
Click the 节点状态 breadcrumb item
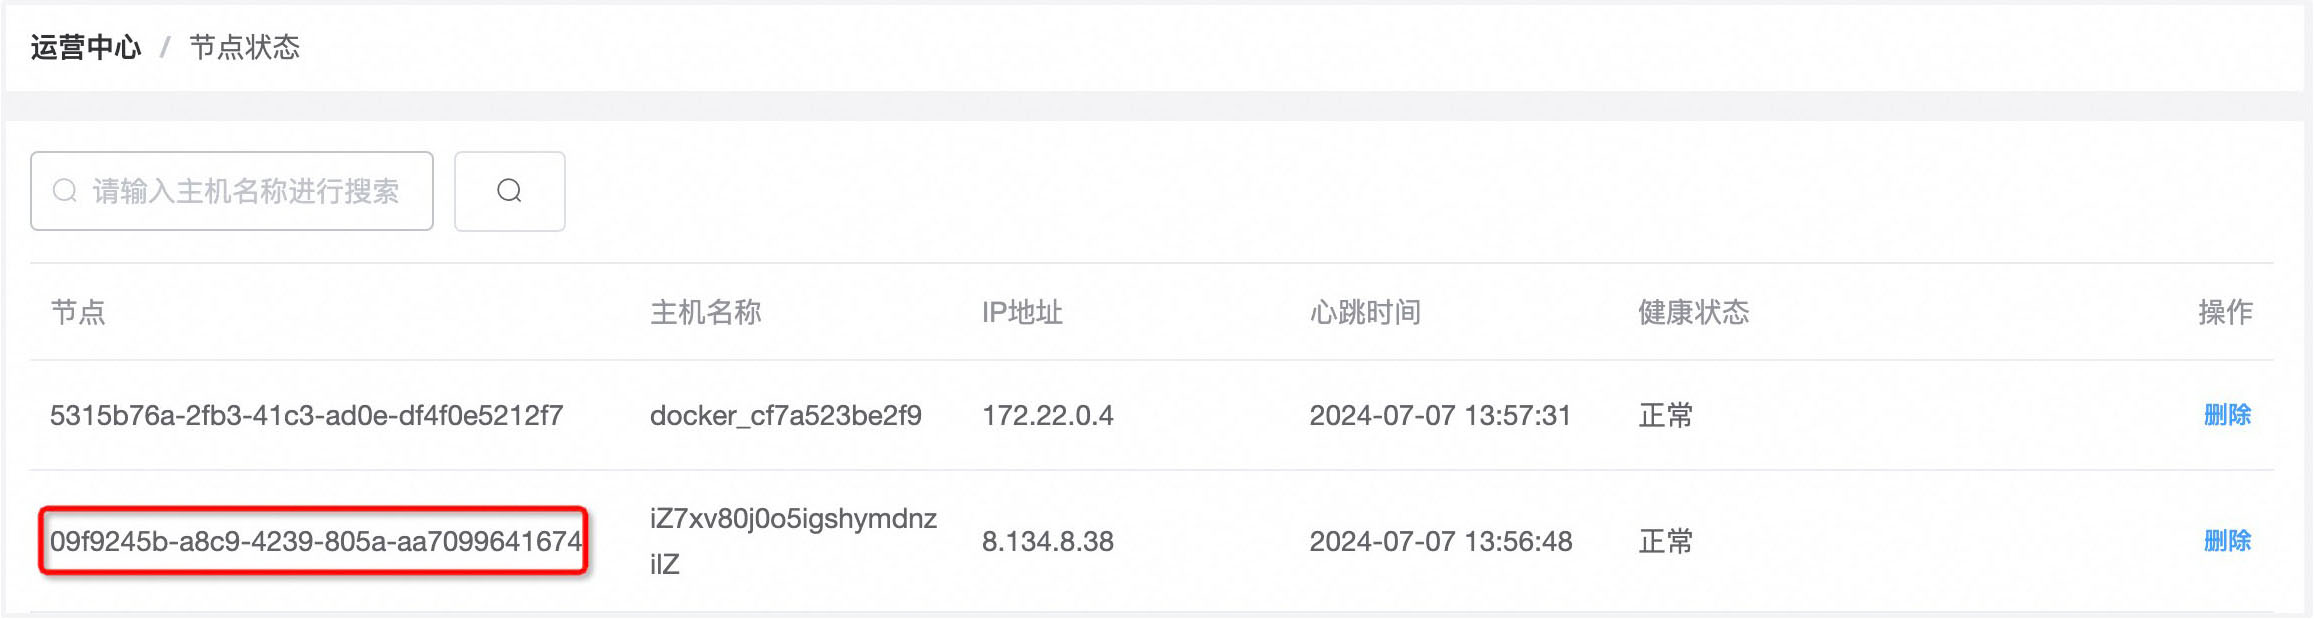pos(247,45)
